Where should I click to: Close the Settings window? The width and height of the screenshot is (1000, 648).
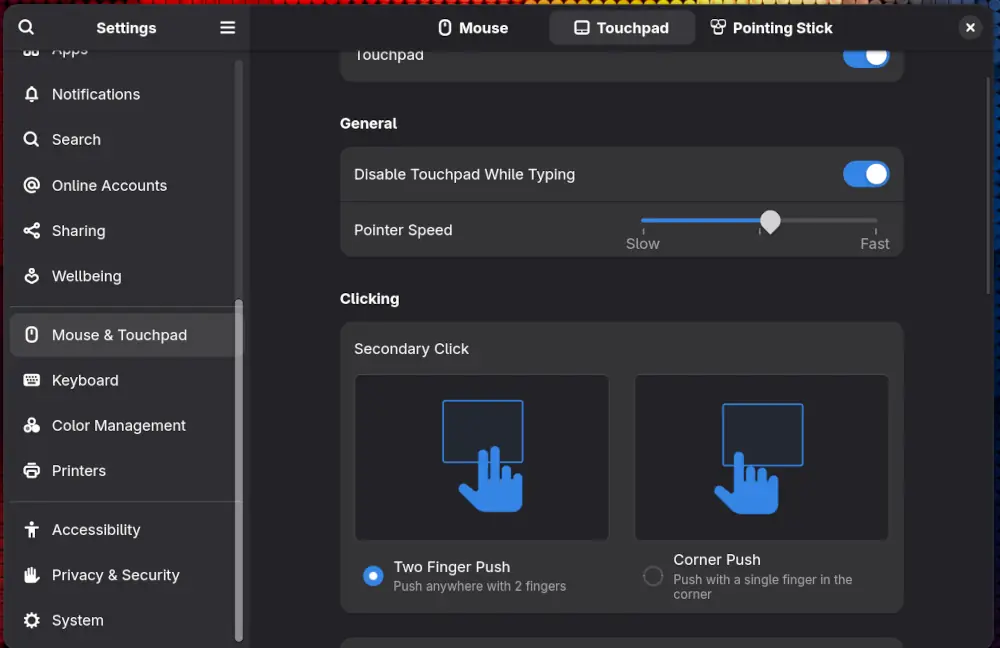[970, 27]
